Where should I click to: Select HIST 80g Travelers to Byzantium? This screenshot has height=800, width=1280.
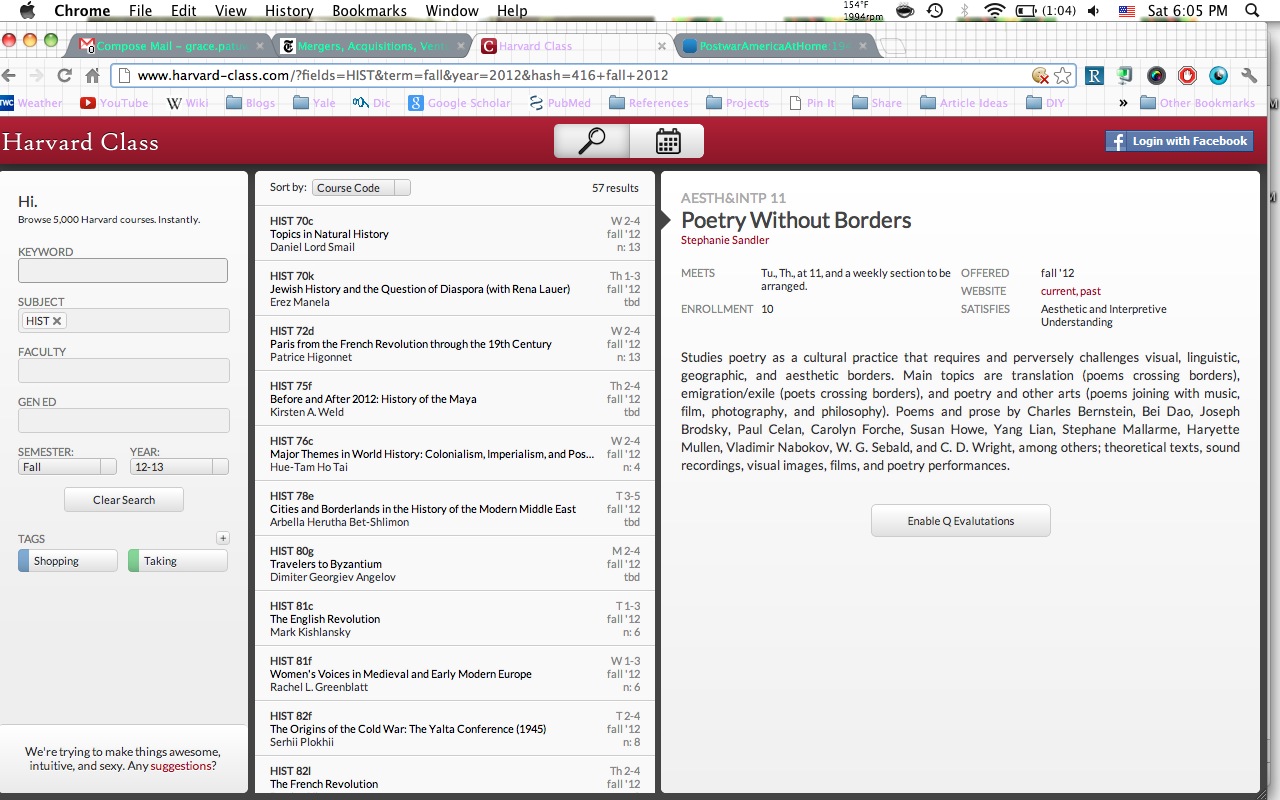(x=455, y=564)
